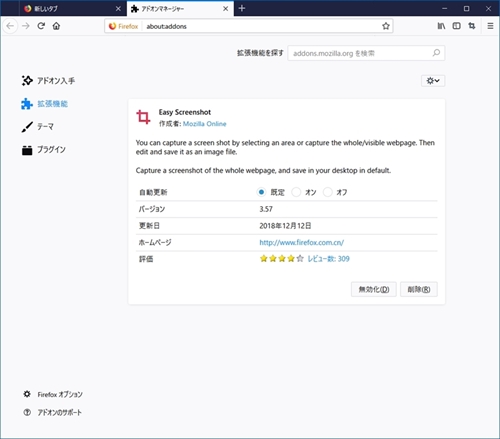
Task: Click the Easy Screenshot crop toolbar icon
Action: (472, 26)
